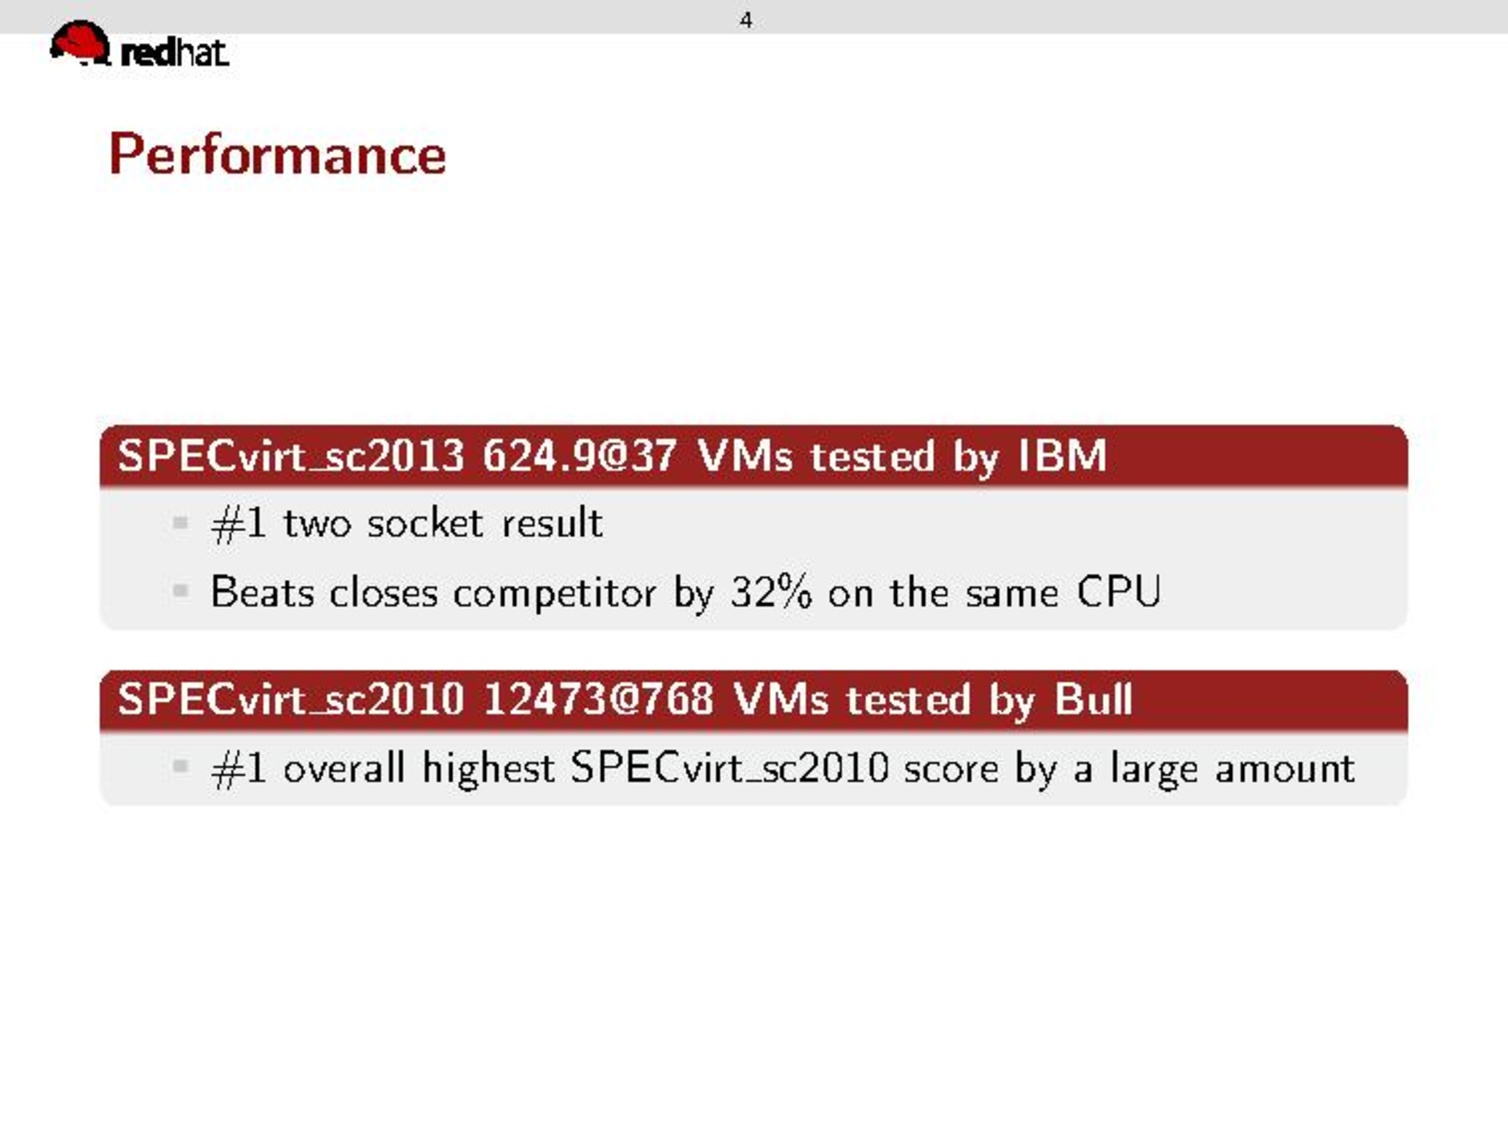Select the 'Beats closes competitor' sentence
The width and height of the screenshot is (1508, 1131).
tap(685, 592)
